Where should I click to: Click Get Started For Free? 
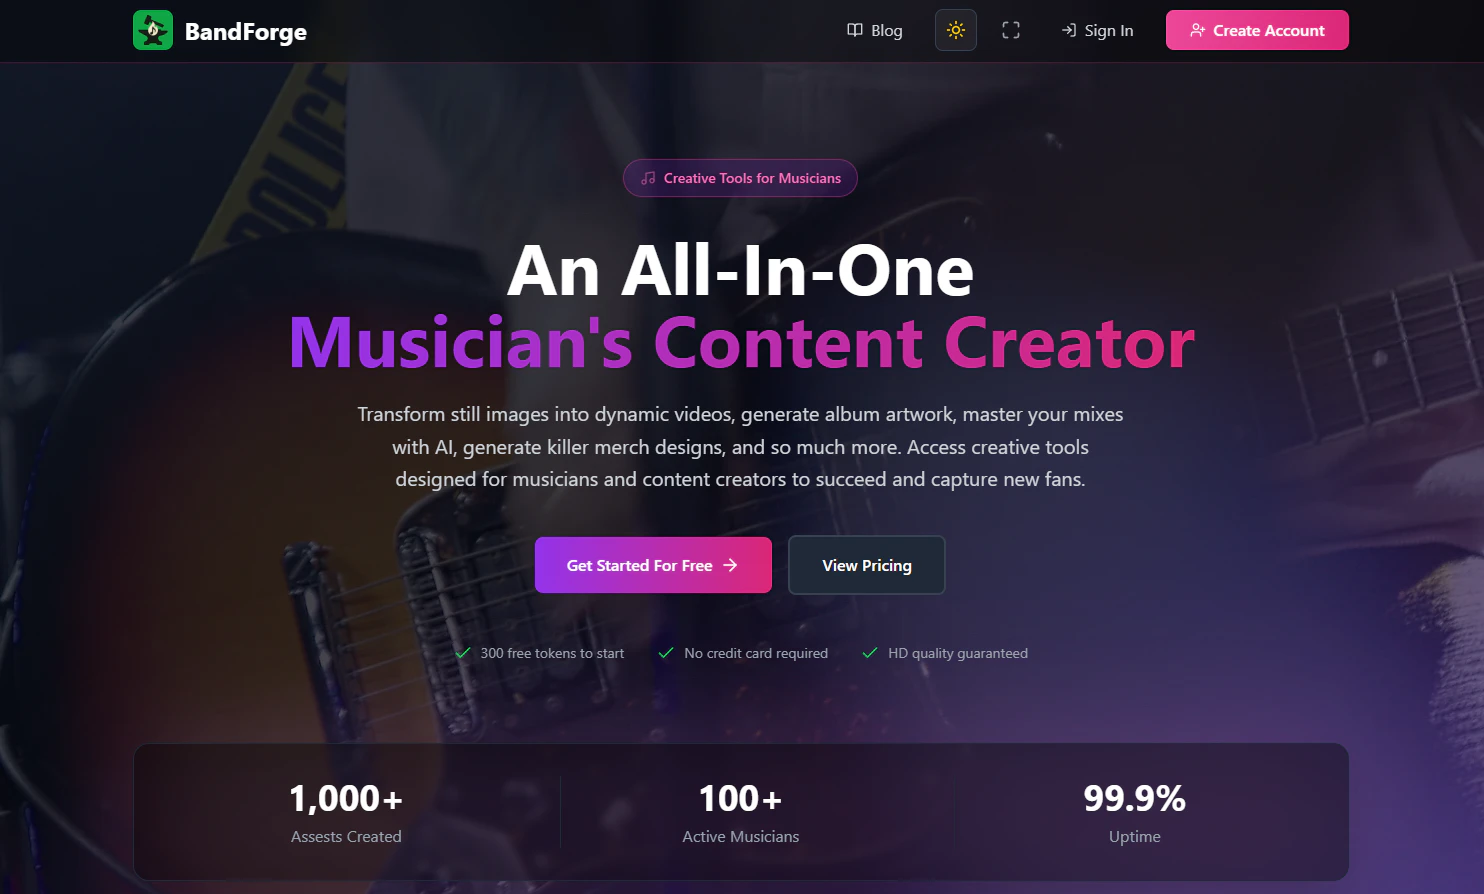point(653,565)
